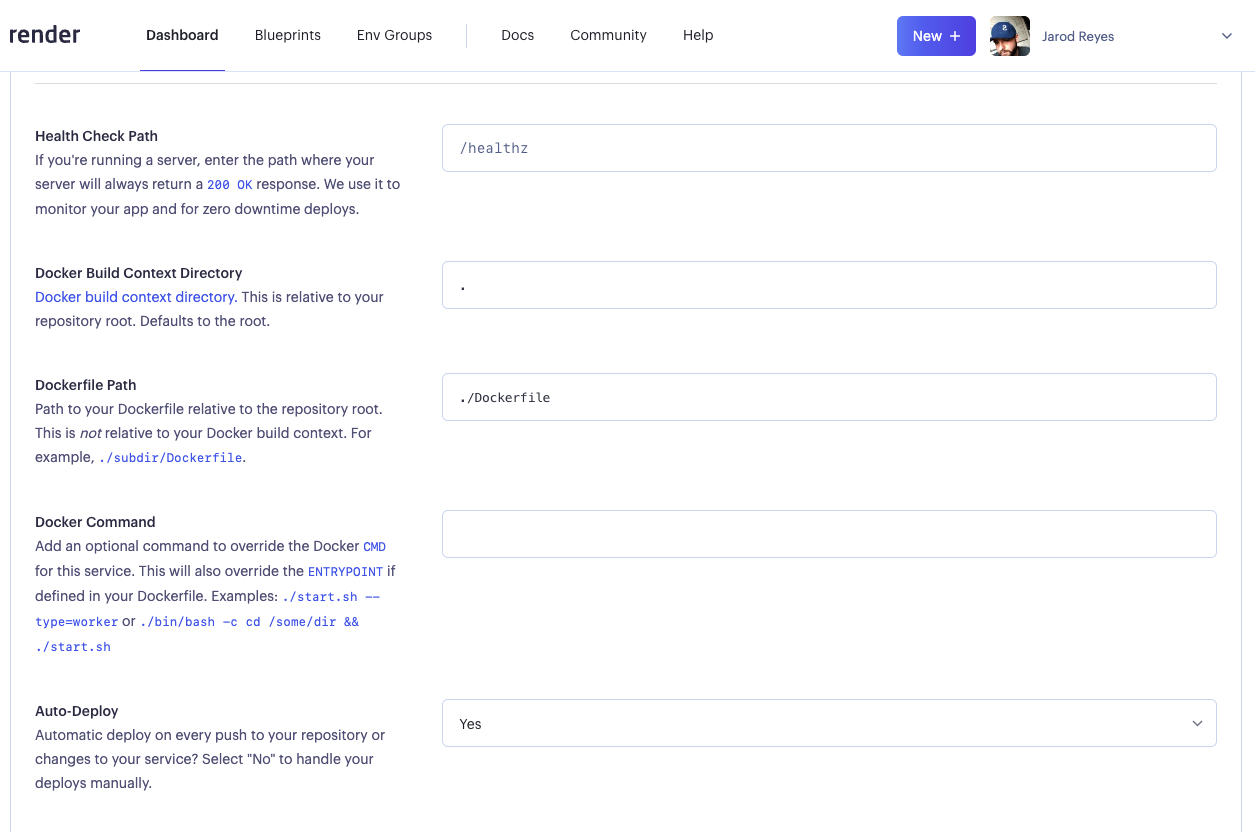Open Jarod Reyes avatar picture

pyautogui.click(x=1010, y=36)
